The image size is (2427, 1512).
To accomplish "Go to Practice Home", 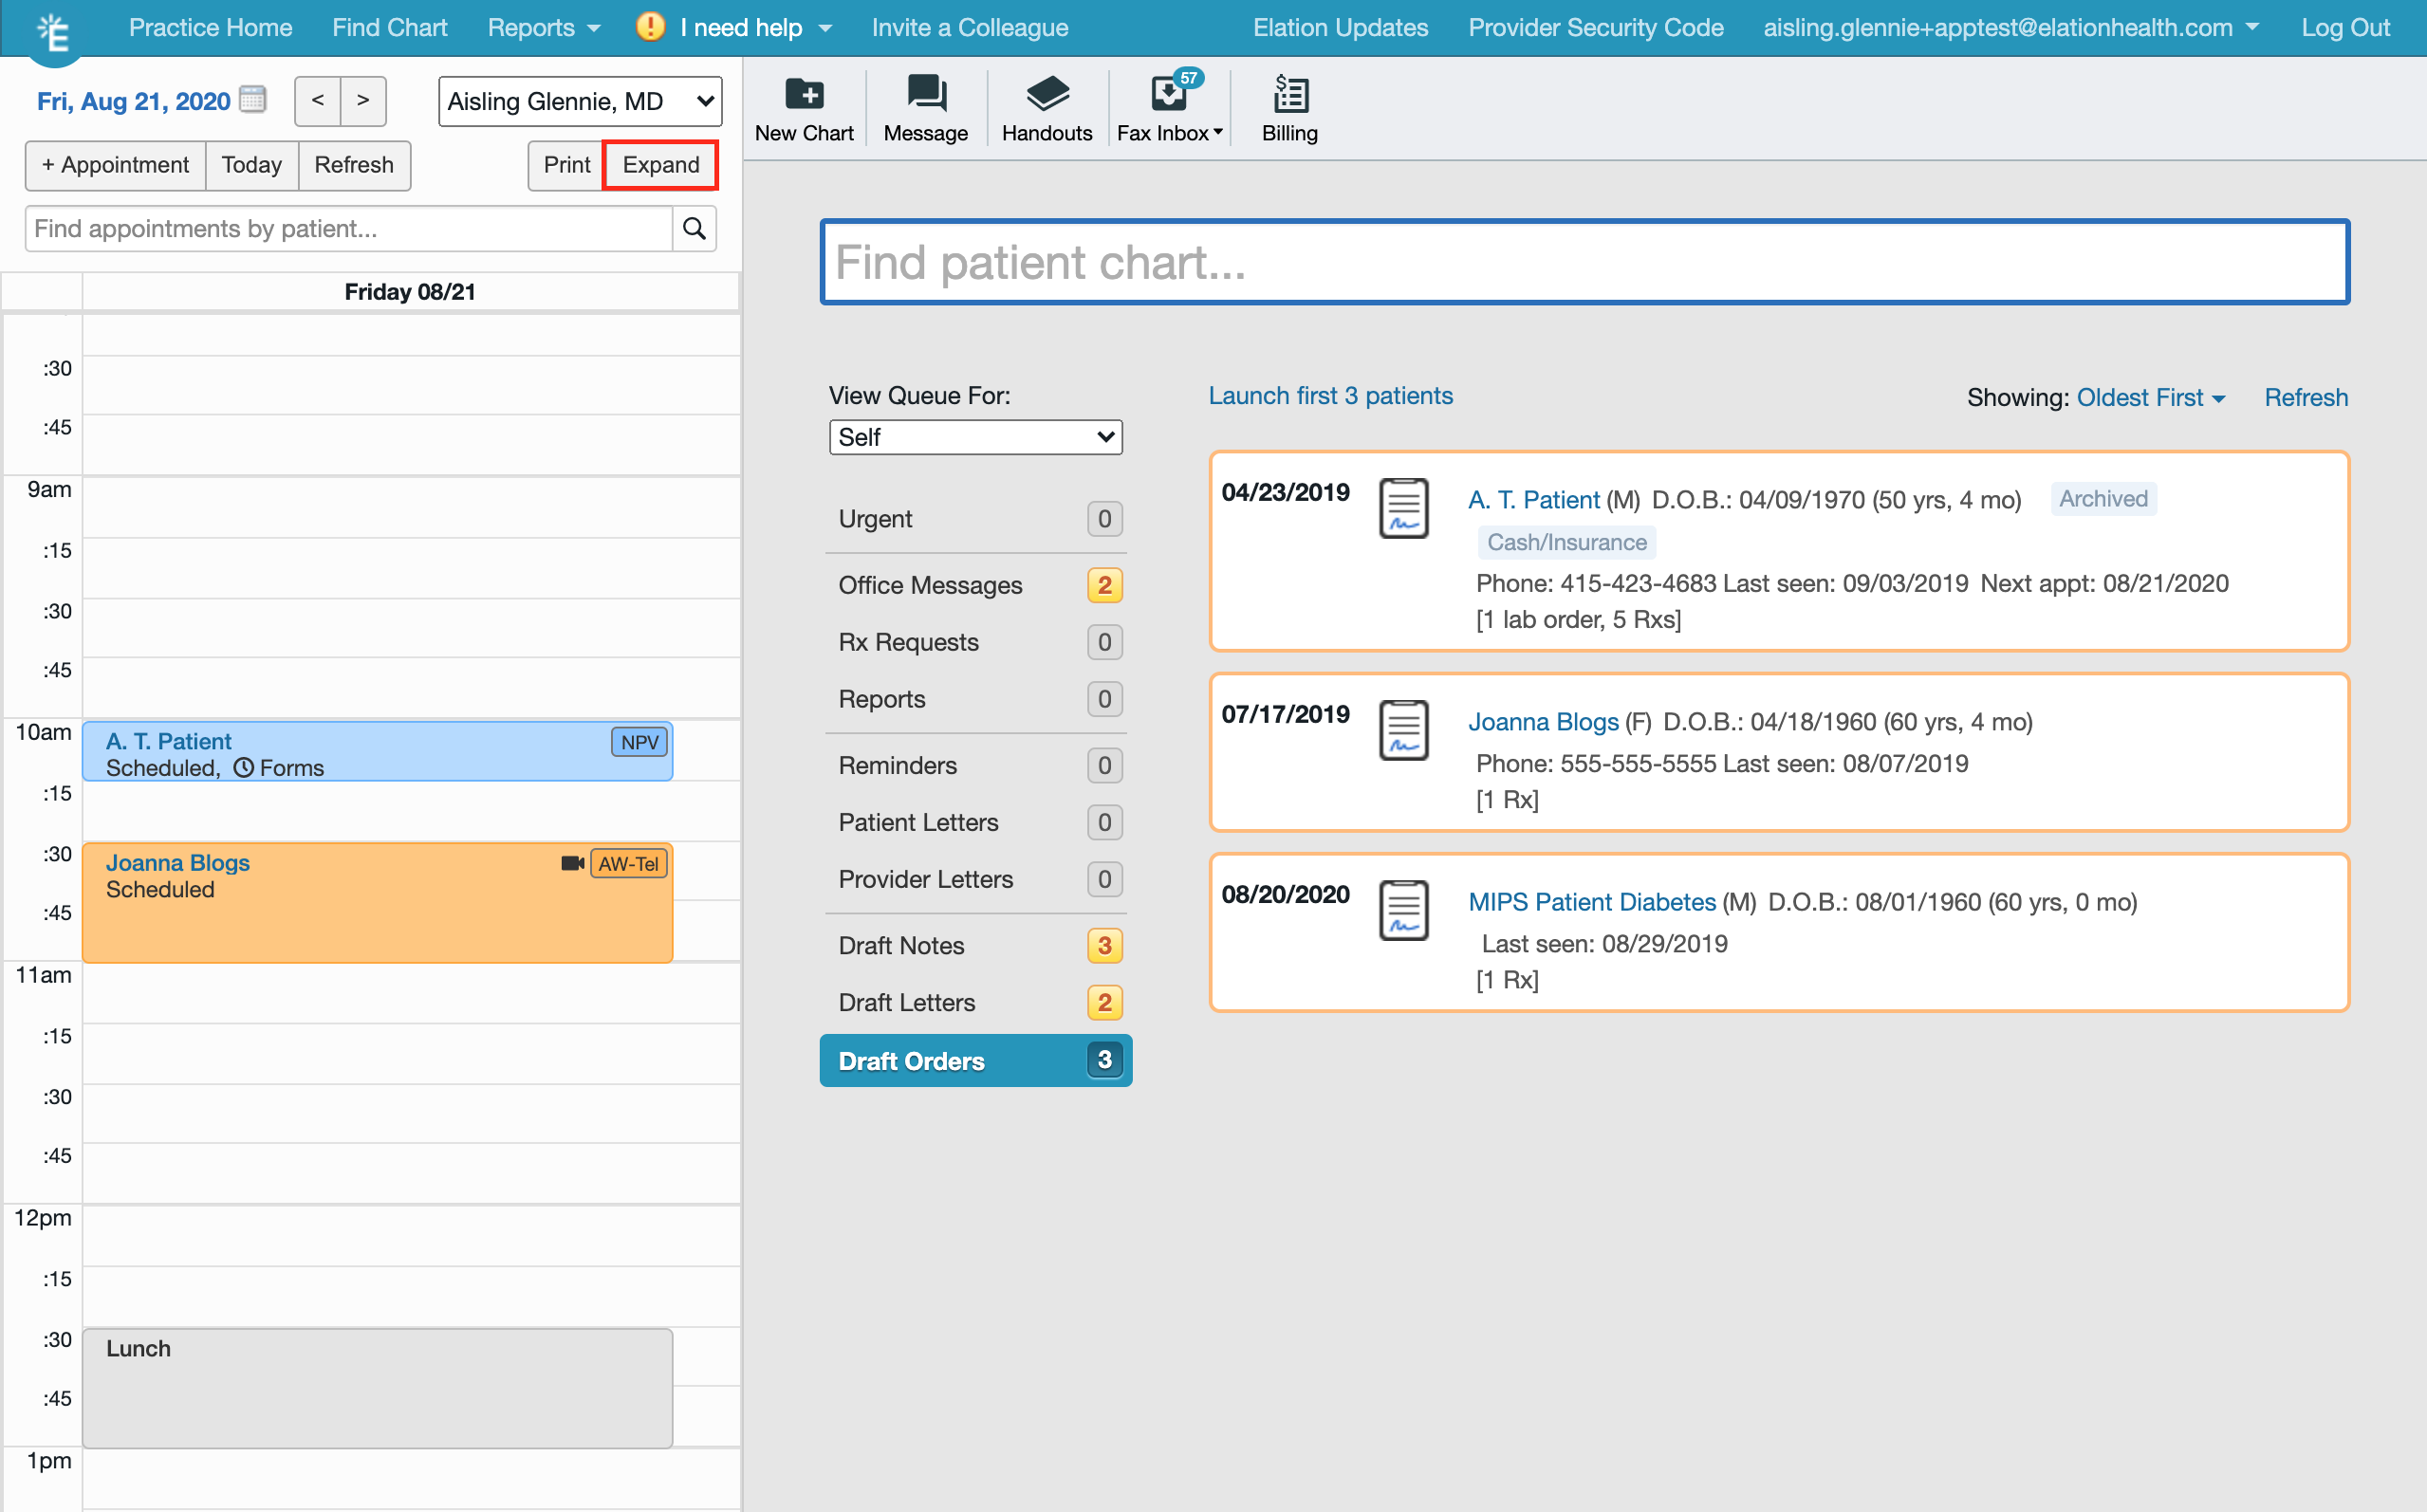I will coord(210,27).
